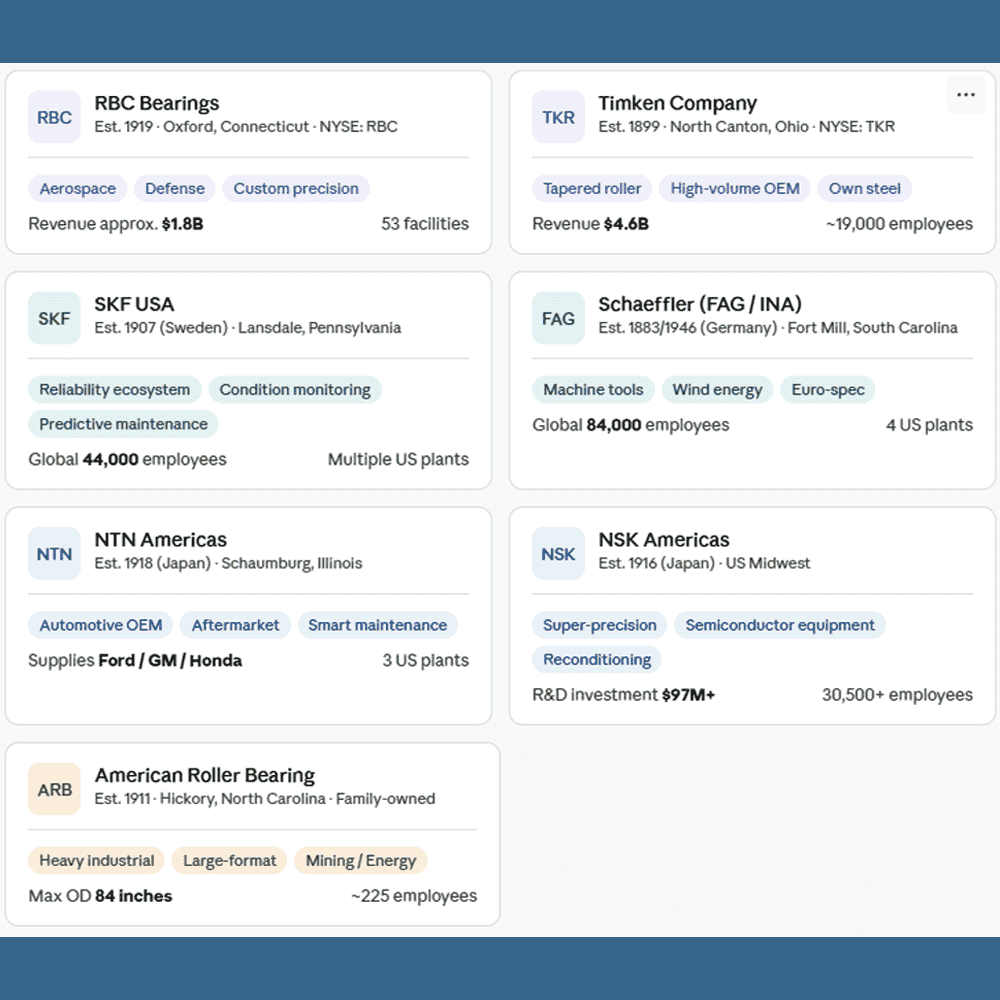The width and height of the screenshot is (1000, 1000).
Task: Select the Semiconductor equipment tag
Action: pos(780,625)
